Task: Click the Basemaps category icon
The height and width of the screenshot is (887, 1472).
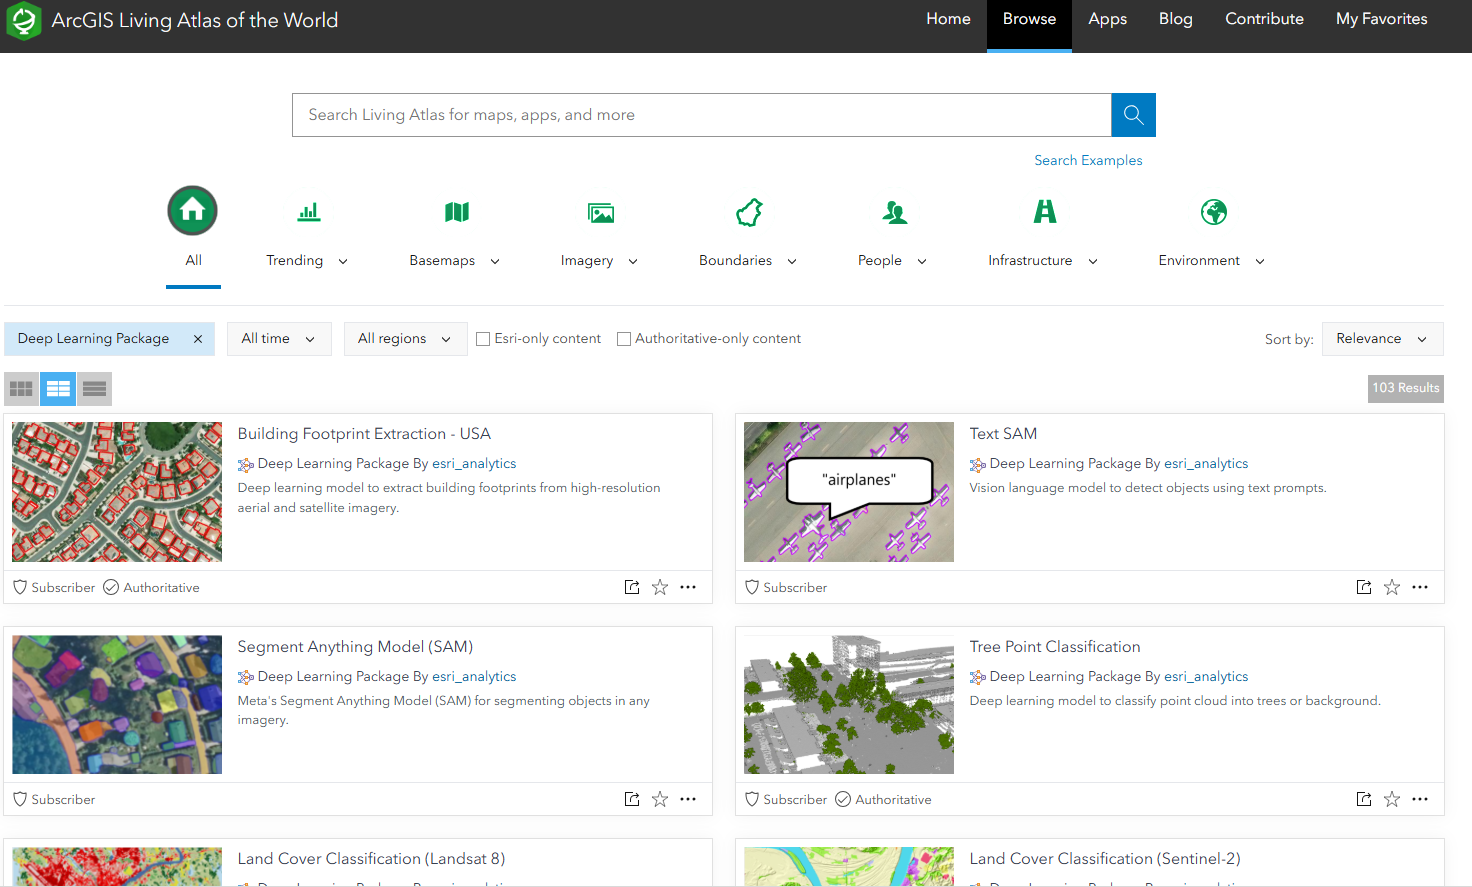Action: coord(456,212)
